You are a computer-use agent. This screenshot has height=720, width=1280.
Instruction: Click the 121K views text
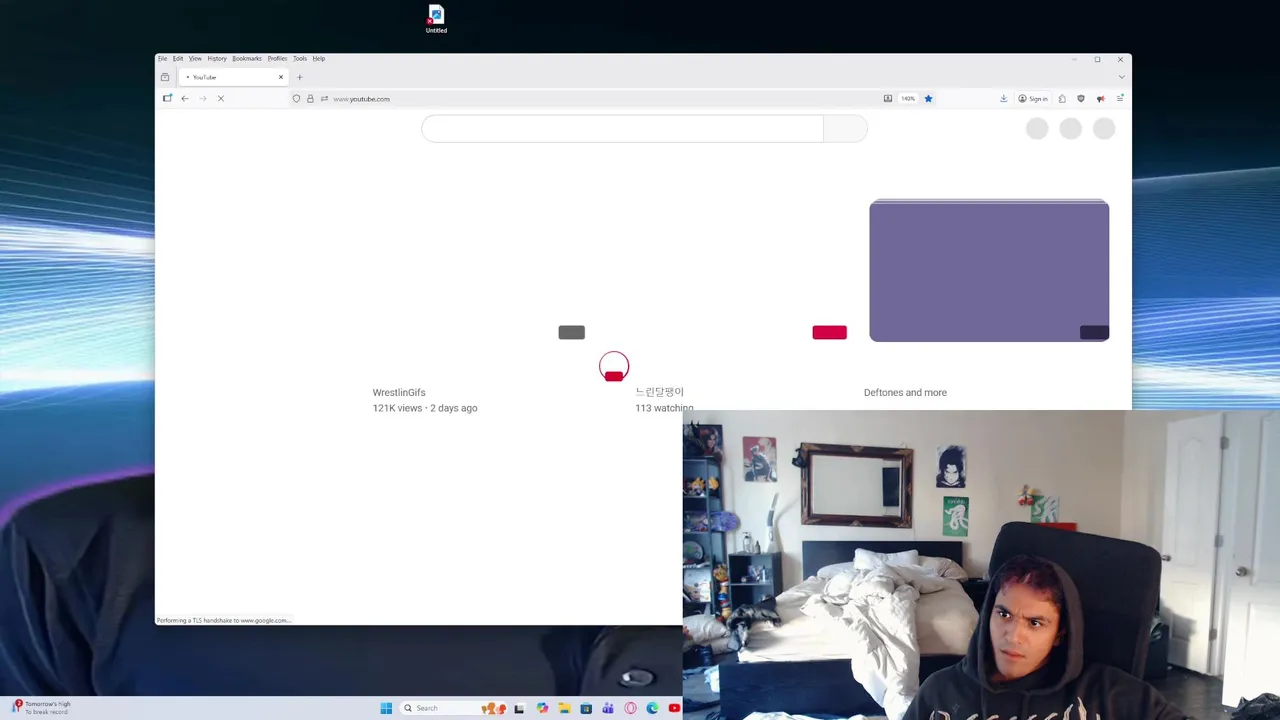pos(397,408)
